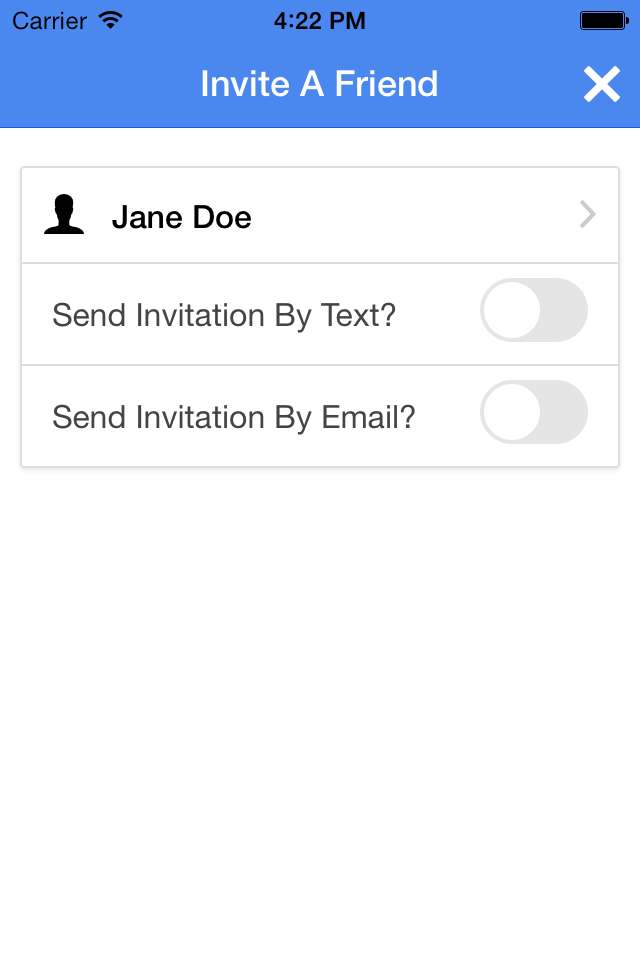Click gray track of the Text switch
Viewport: 640px width, 960px height.
click(x=565, y=310)
